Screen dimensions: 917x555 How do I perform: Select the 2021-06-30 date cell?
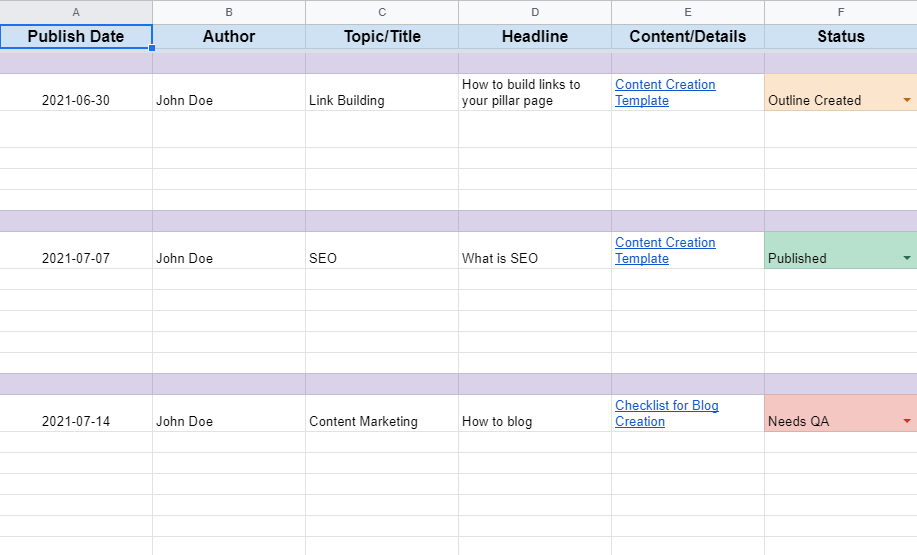[76, 100]
